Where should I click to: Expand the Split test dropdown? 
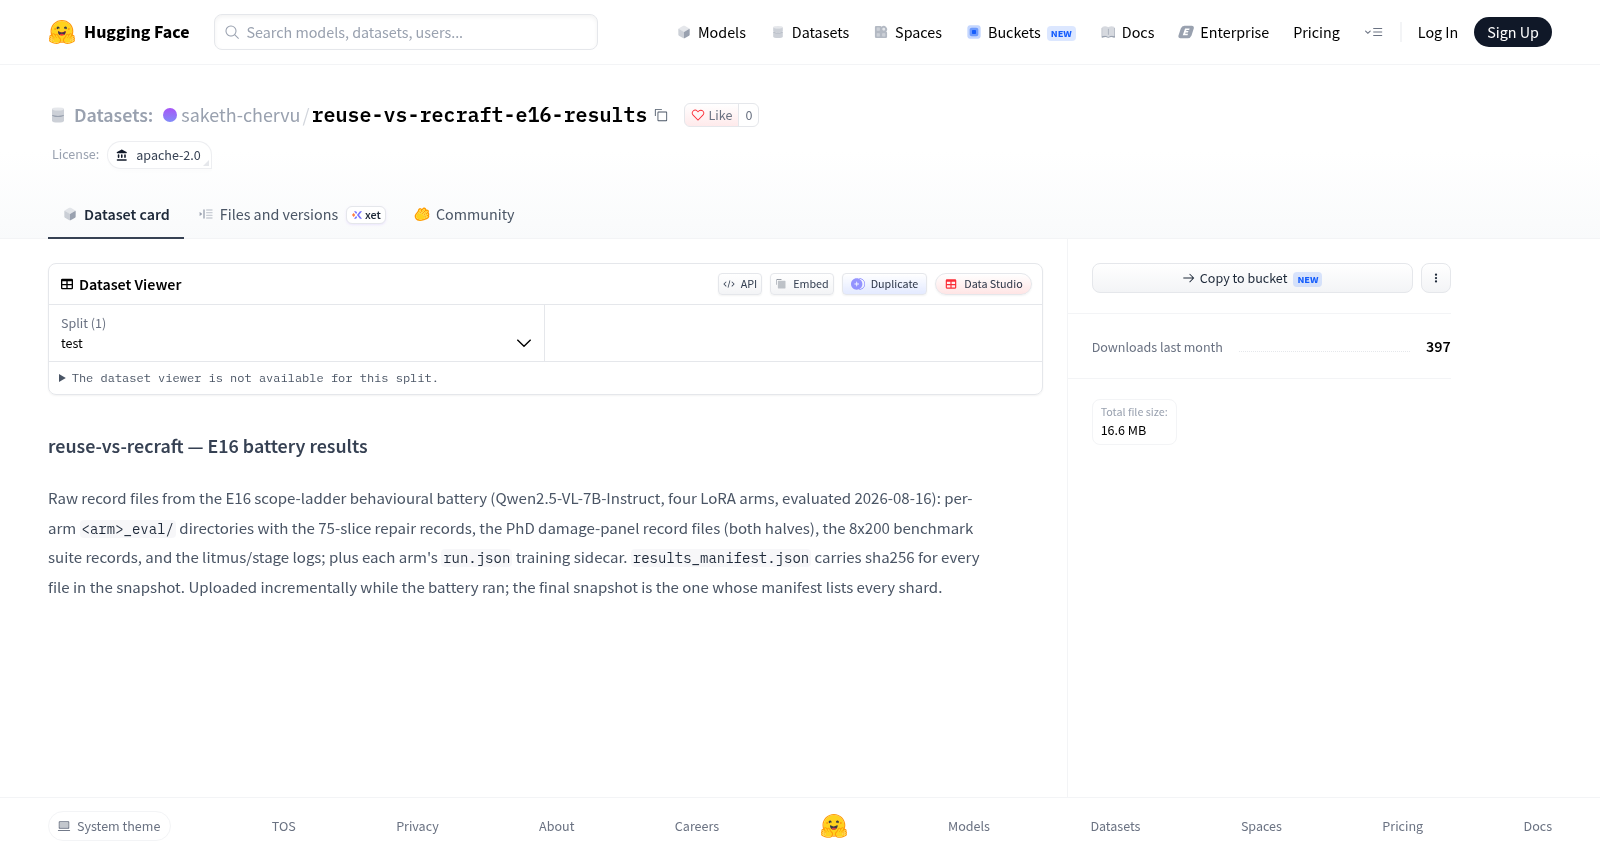(x=296, y=333)
